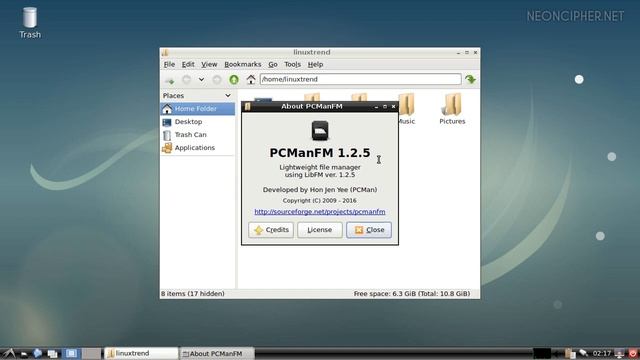Open the Go menu

273,64
